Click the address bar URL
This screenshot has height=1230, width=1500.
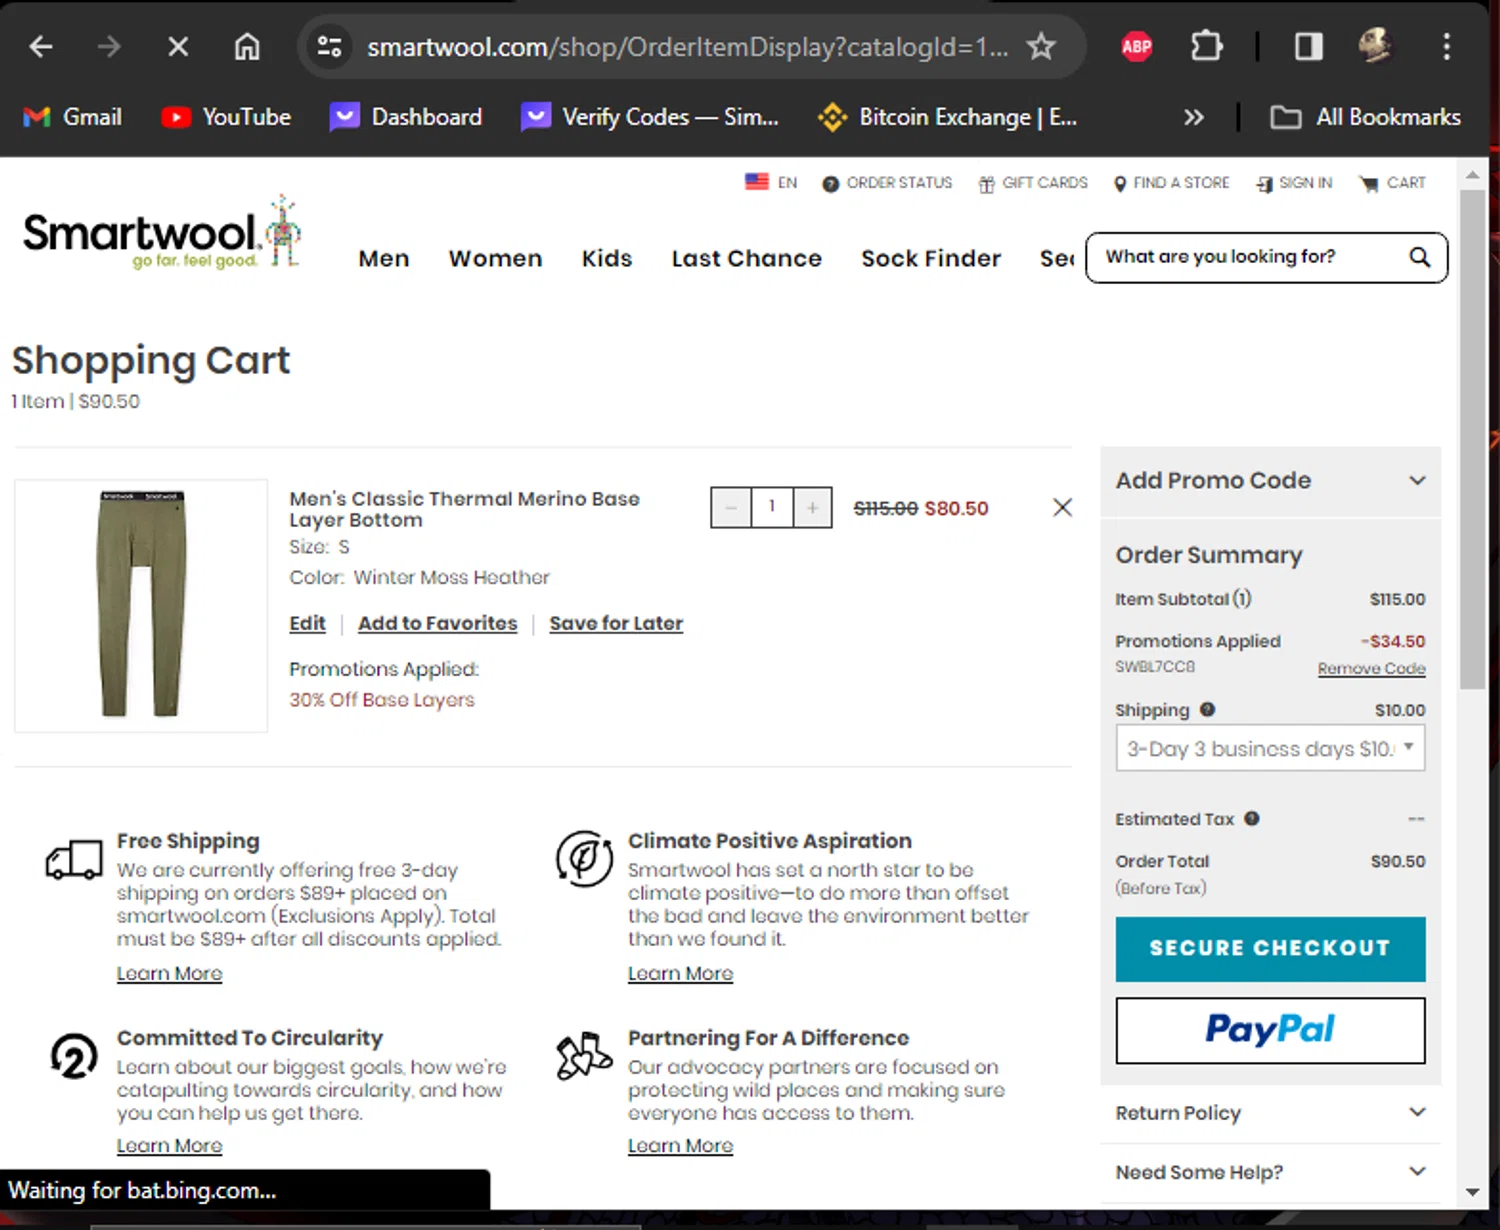click(x=687, y=47)
